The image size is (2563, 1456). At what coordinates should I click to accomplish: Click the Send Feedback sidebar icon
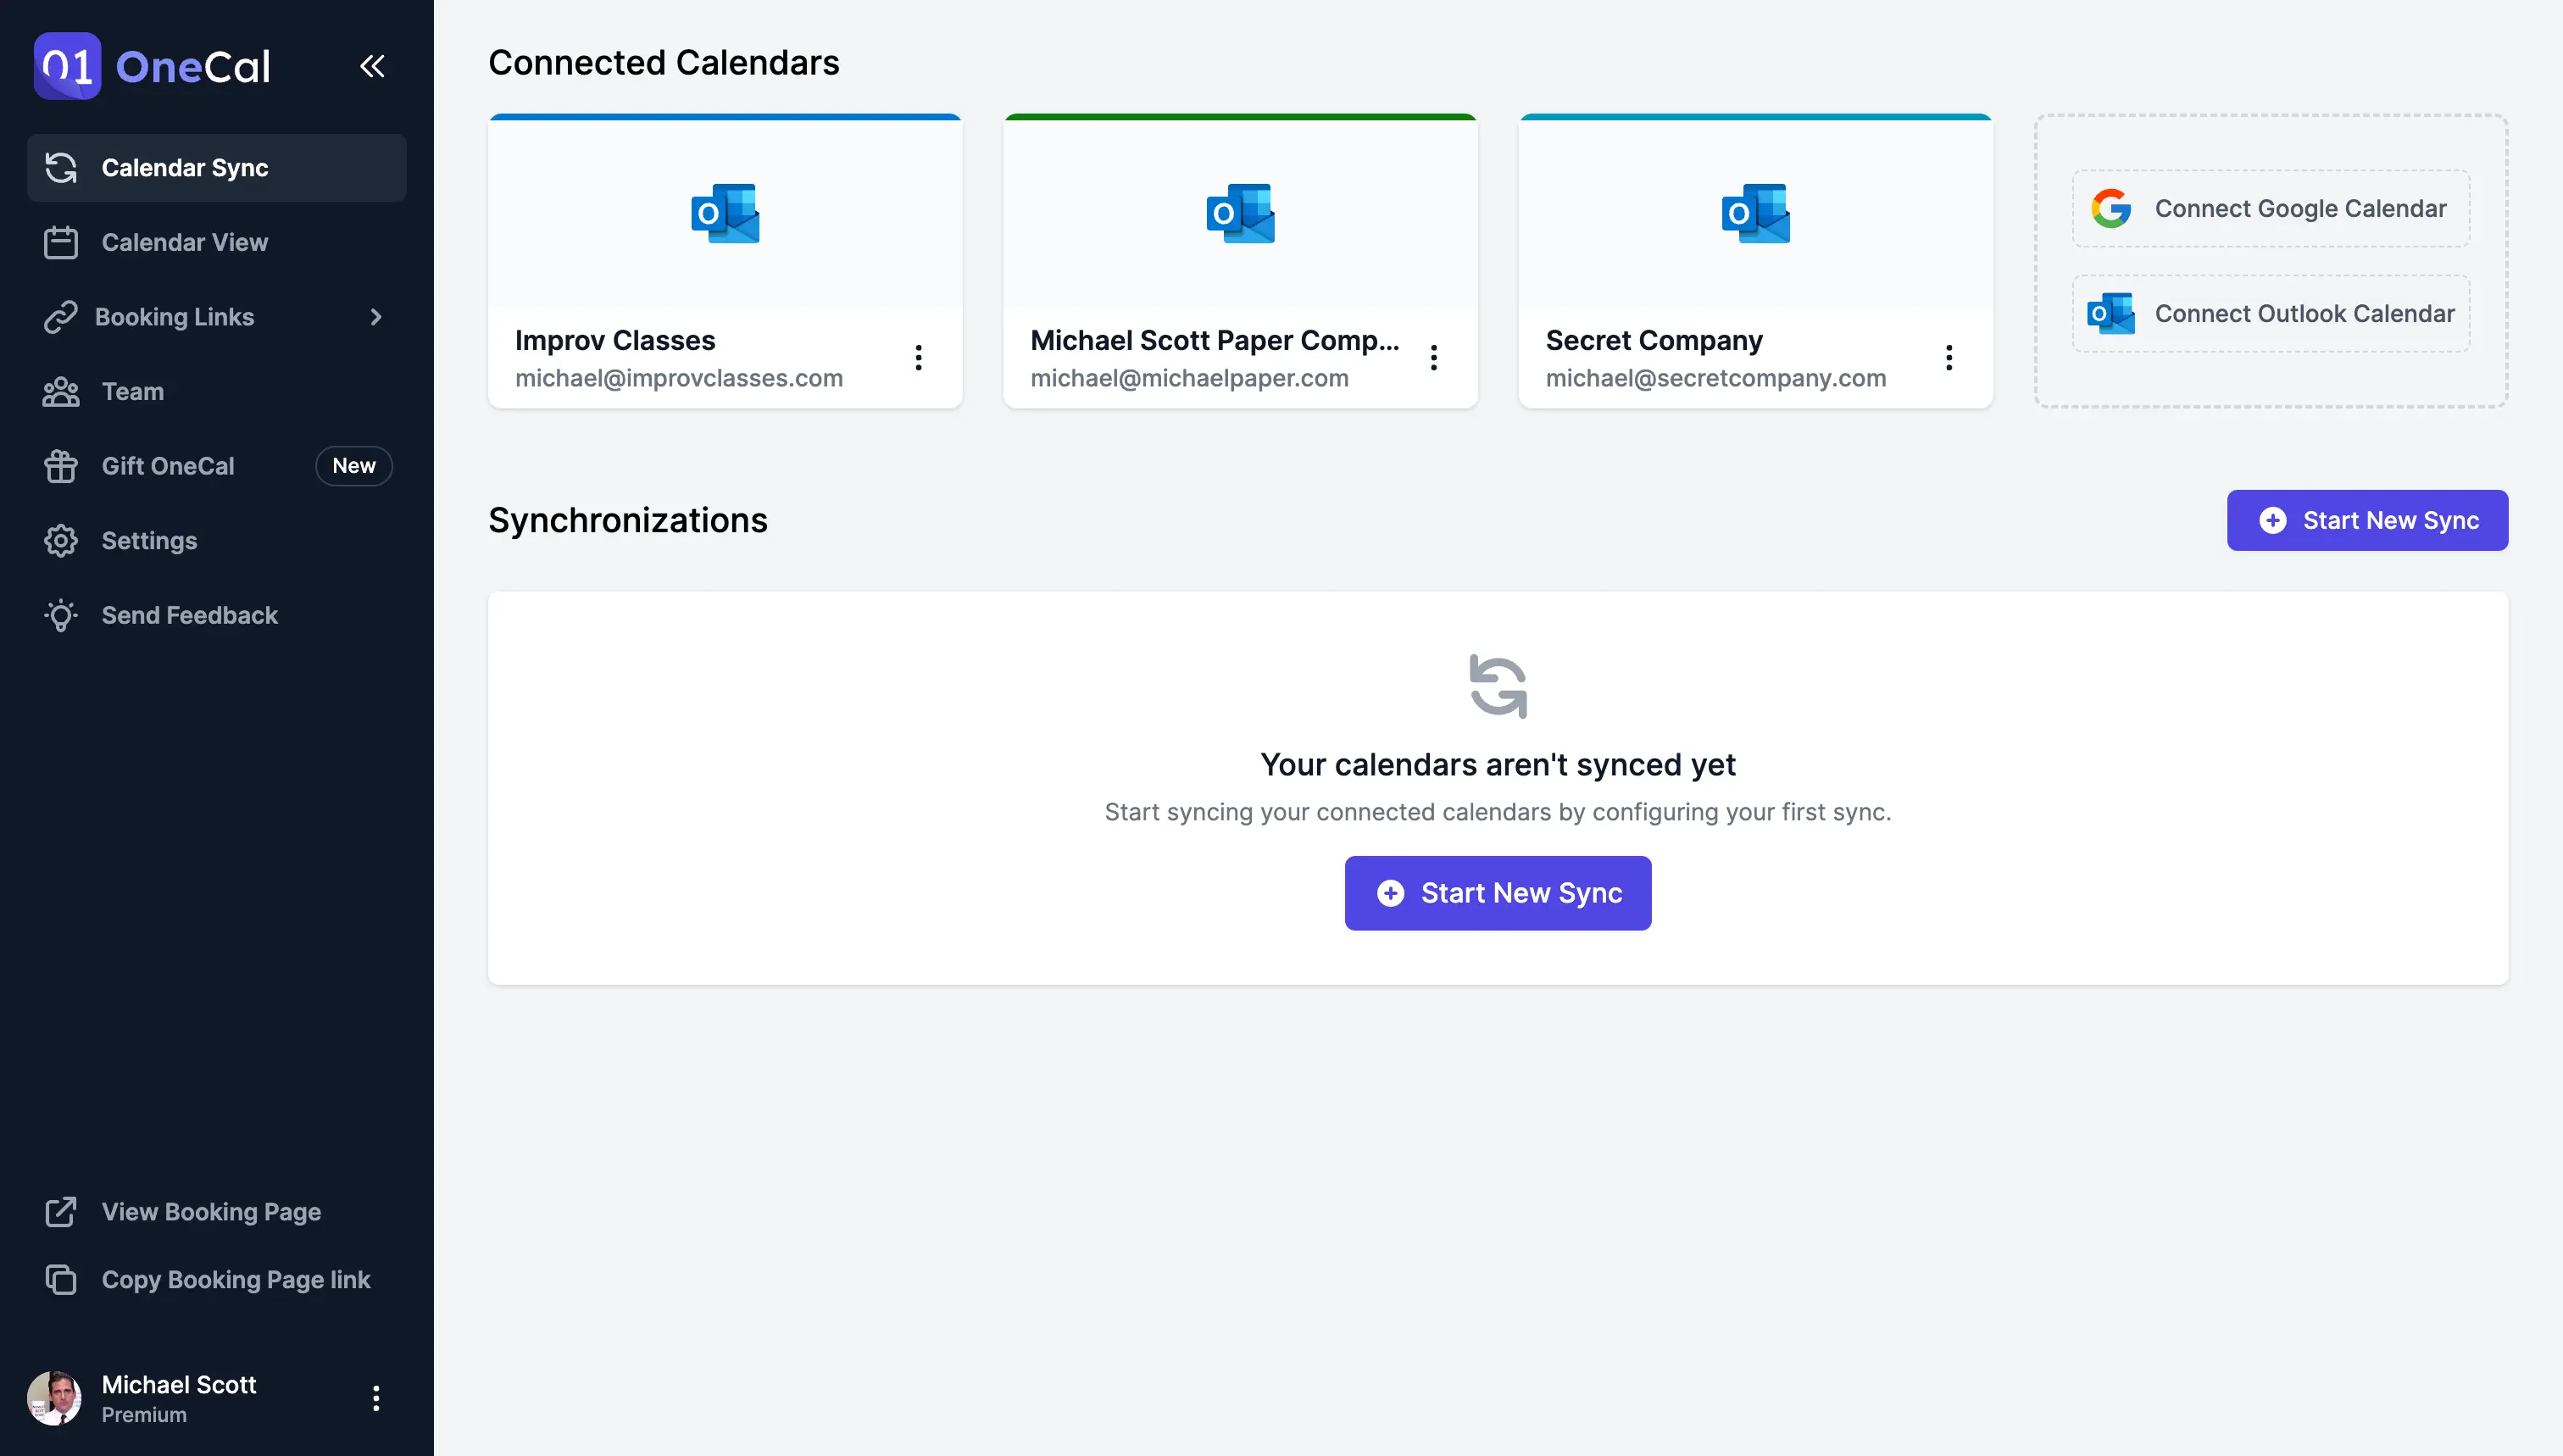point(60,616)
